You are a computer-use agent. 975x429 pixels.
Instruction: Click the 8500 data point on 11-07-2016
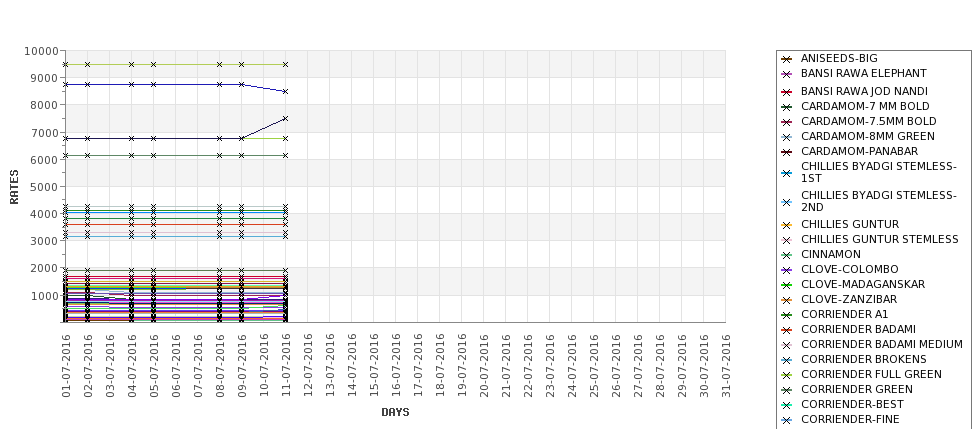(x=285, y=91)
